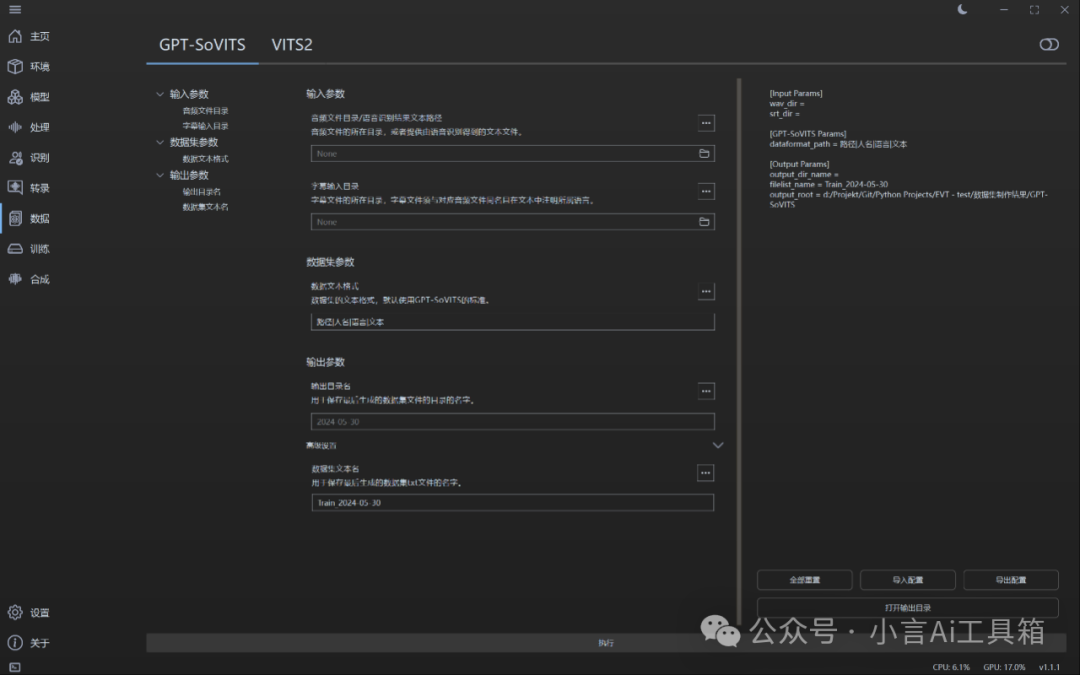
Task: Focus the 输出目录名 input field
Action: (512, 422)
